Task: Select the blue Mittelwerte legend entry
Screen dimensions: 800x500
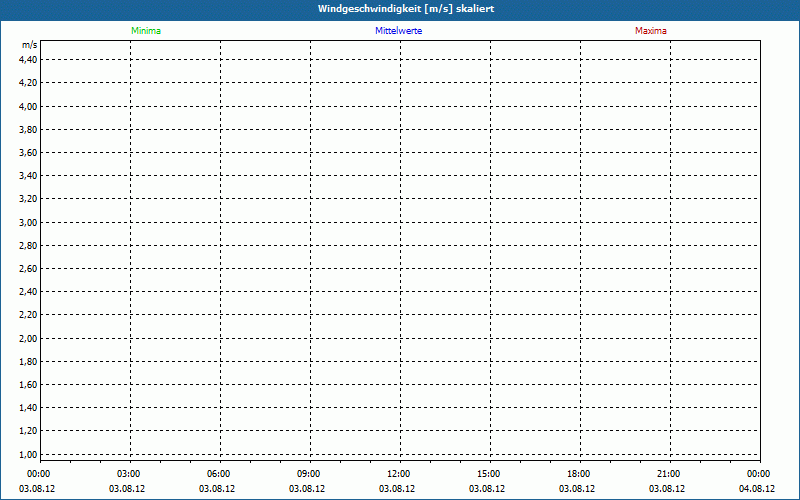Action: (399, 31)
